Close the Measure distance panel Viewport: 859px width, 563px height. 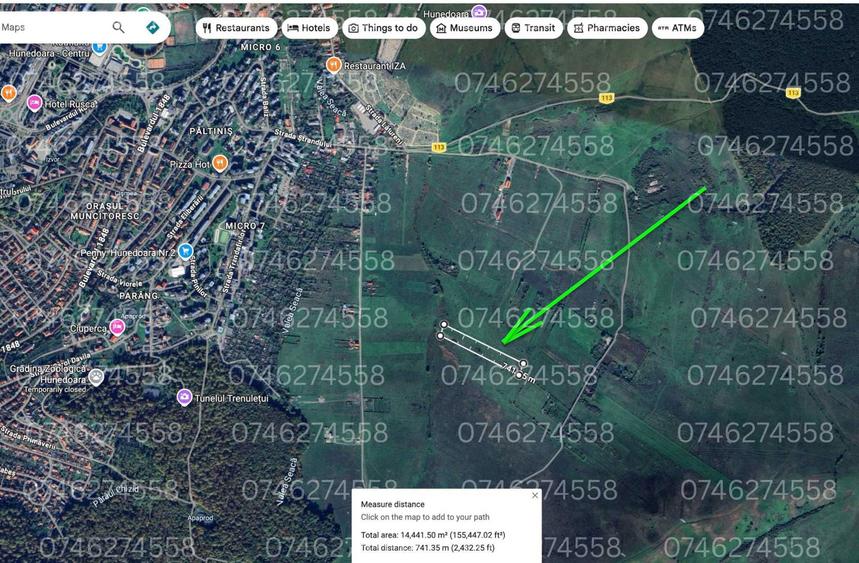coord(535,495)
